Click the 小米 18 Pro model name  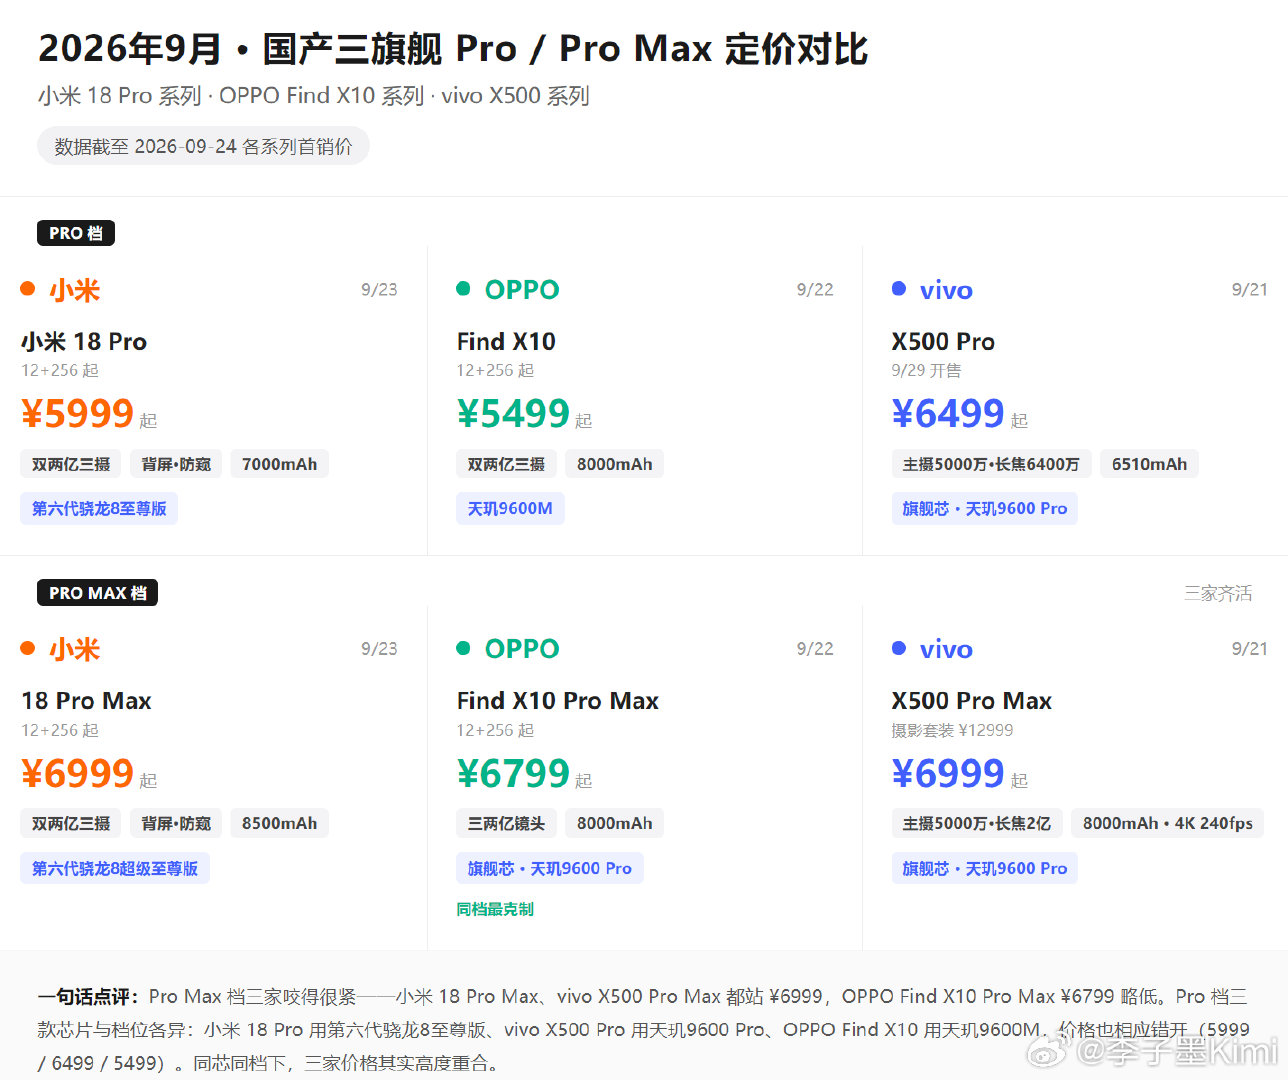[84, 342]
